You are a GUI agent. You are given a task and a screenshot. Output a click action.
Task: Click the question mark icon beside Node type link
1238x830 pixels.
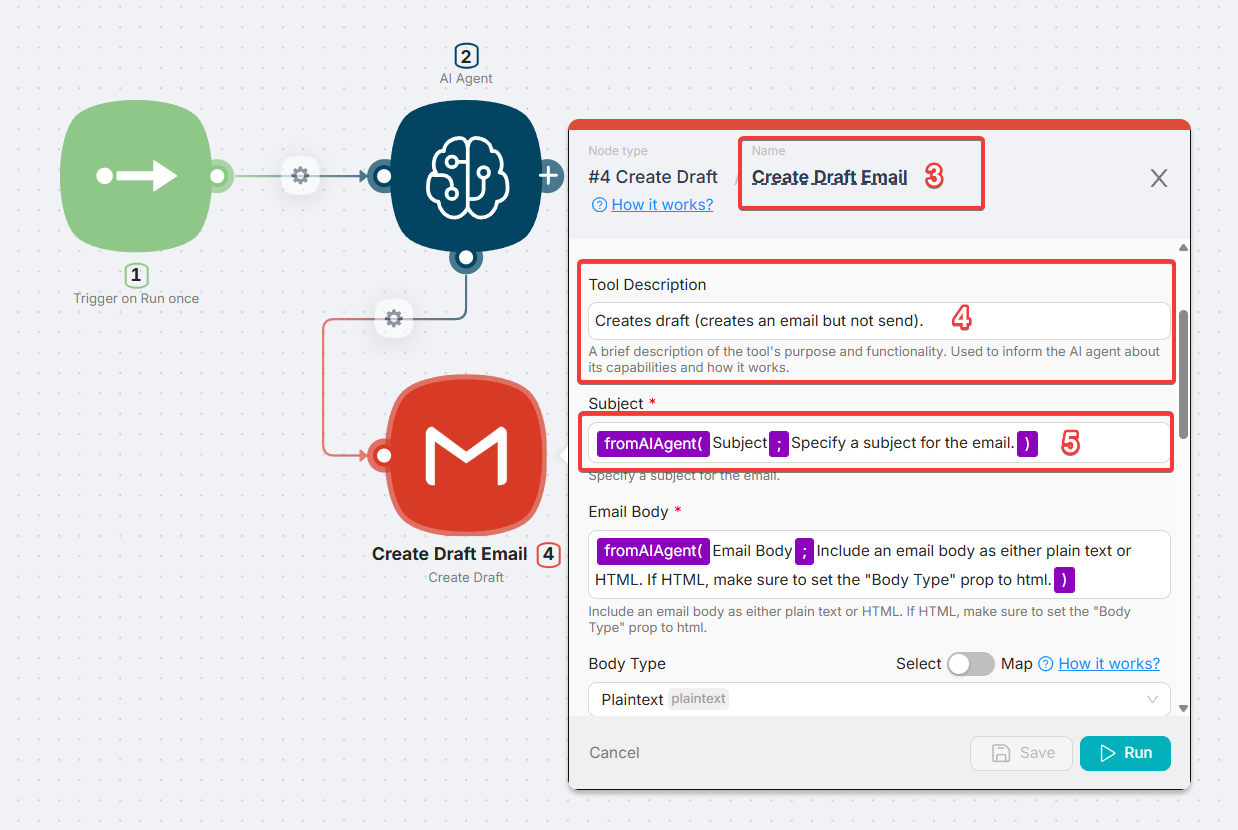pyautogui.click(x=599, y=205)
